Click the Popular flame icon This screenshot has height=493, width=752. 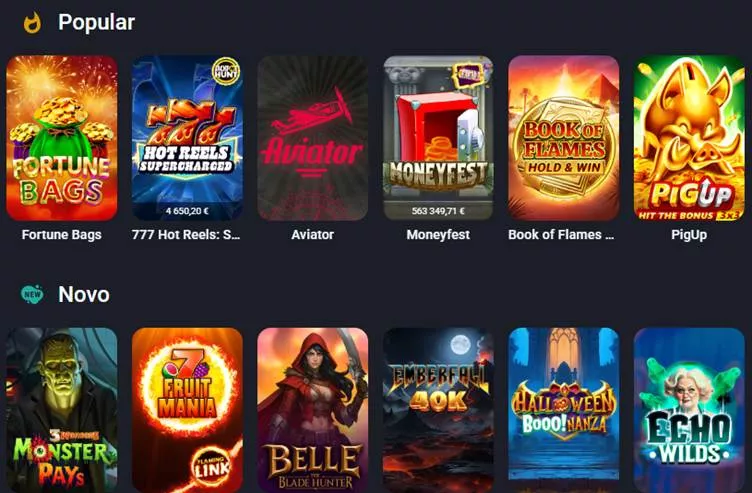point(32,23)
